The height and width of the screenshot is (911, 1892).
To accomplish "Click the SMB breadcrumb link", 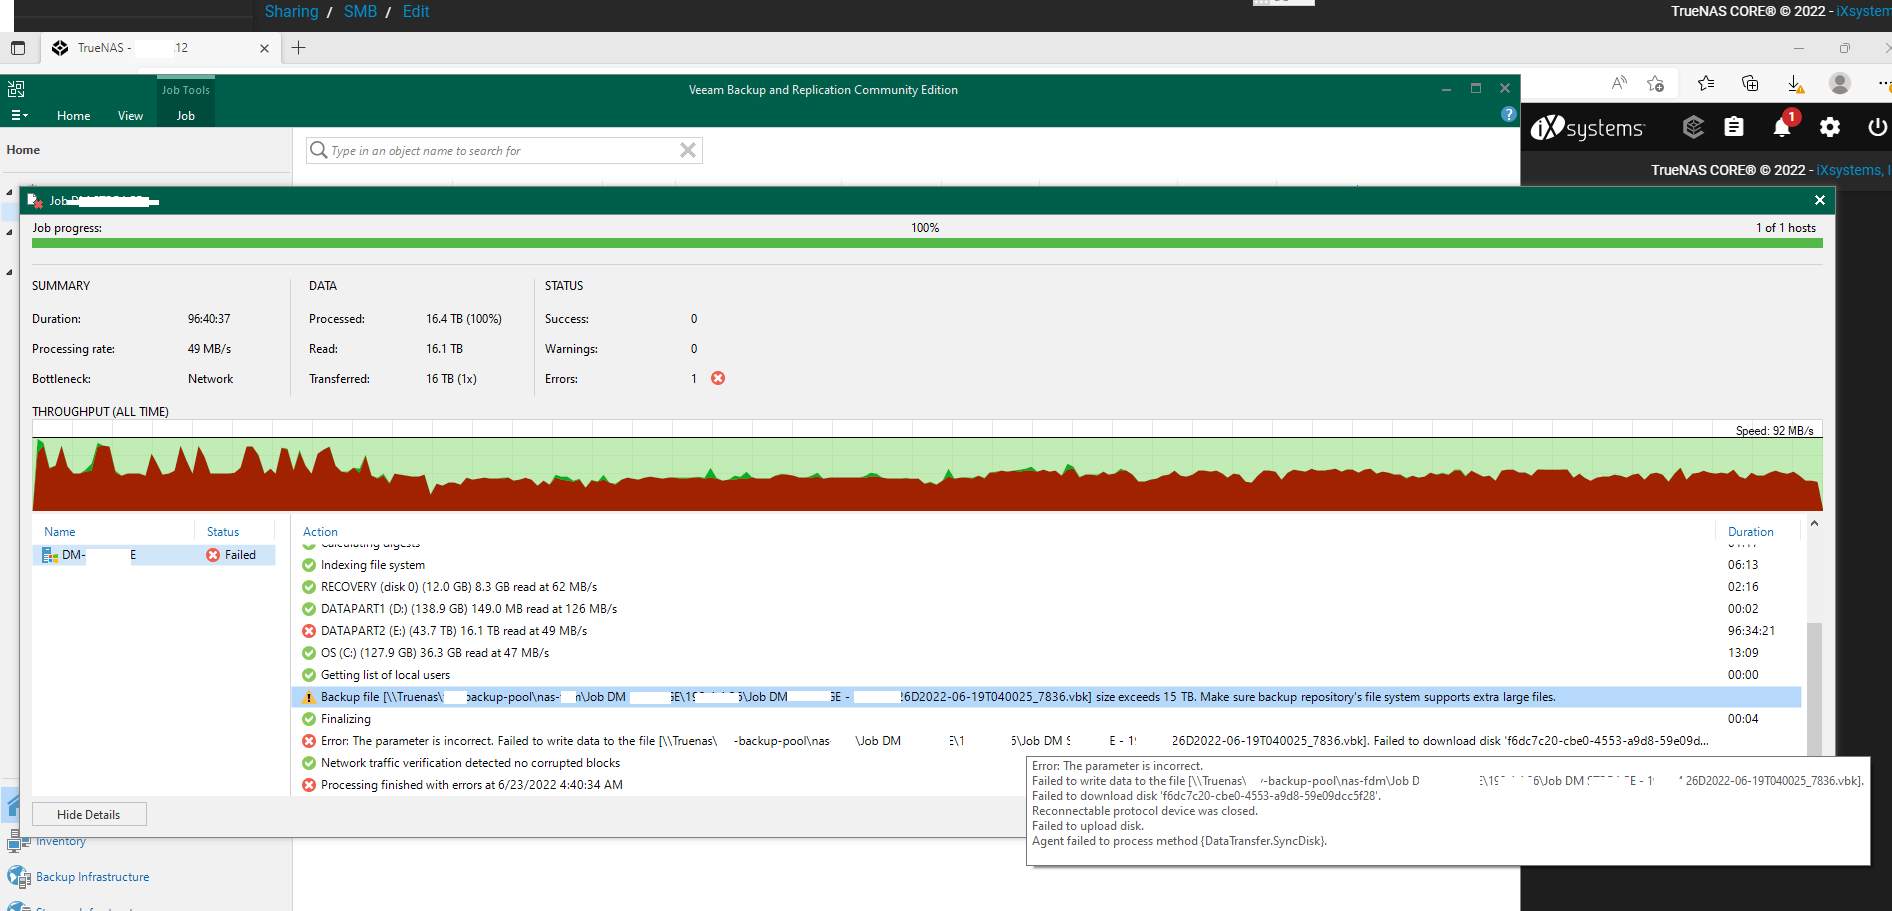I will tap(360, 12).
